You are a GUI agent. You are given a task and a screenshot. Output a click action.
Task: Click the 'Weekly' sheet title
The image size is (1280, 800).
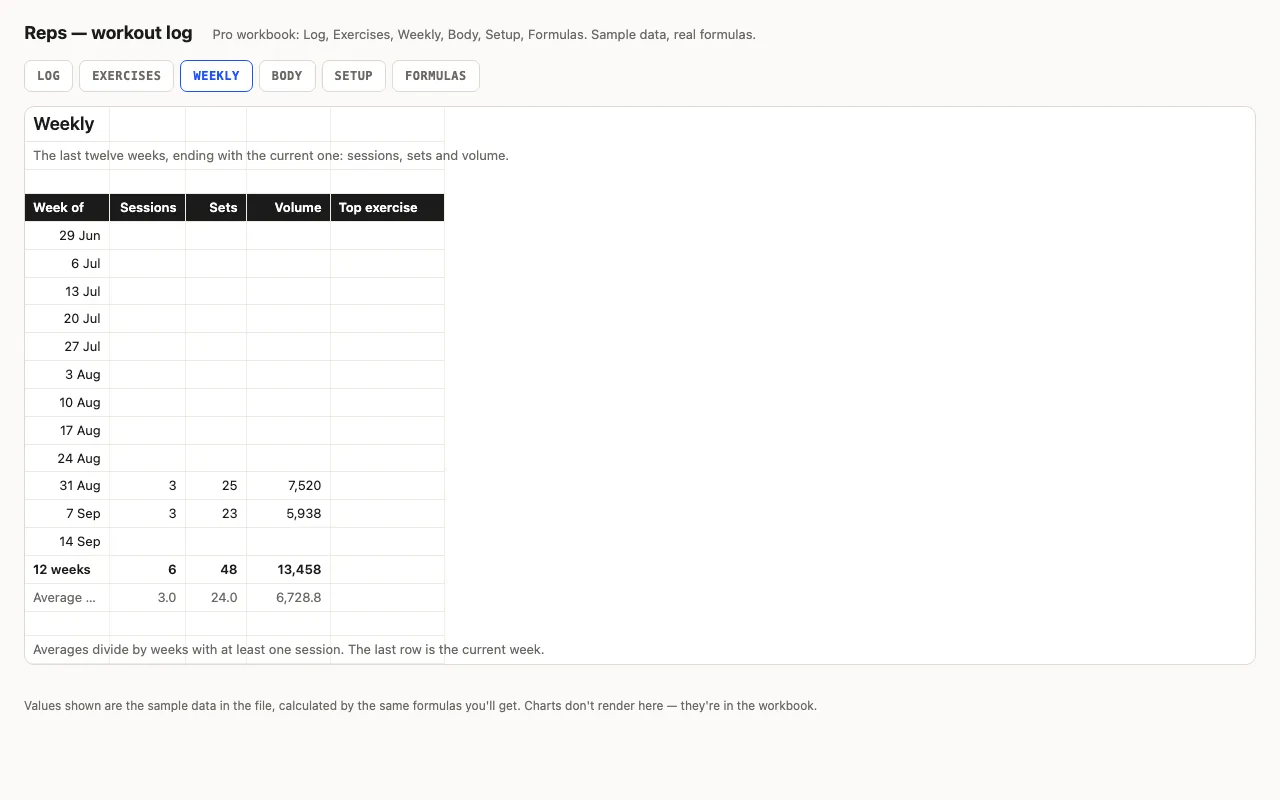pyautogui.click(x=64, y=124)
